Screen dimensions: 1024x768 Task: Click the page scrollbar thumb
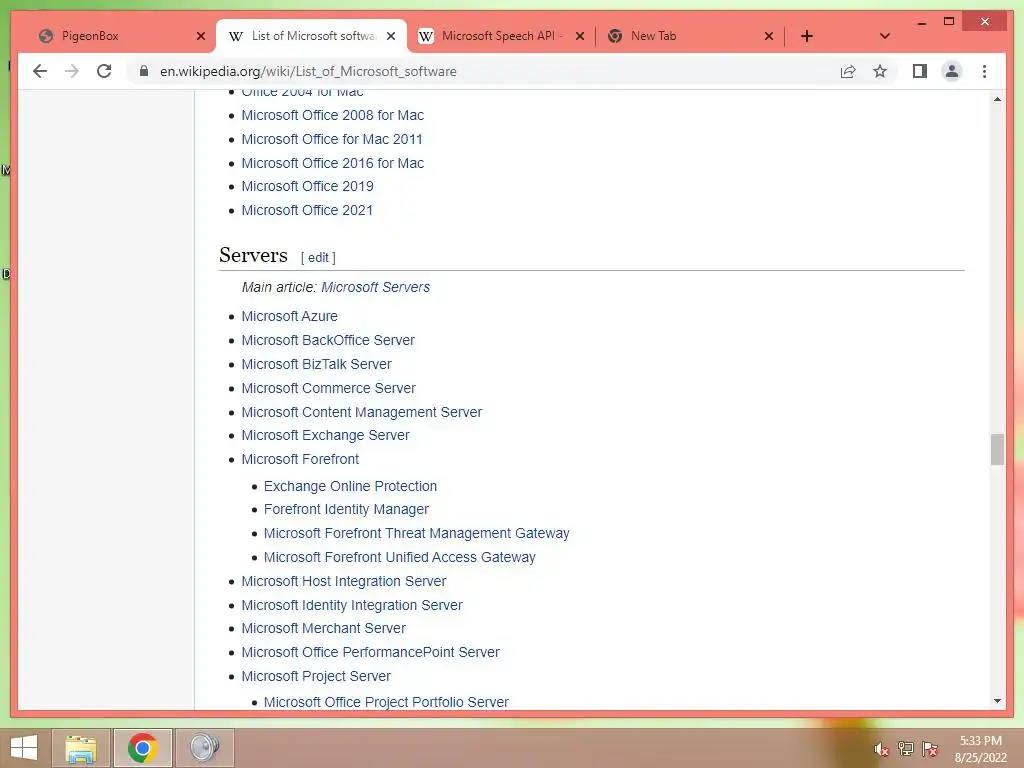point(997,449)
